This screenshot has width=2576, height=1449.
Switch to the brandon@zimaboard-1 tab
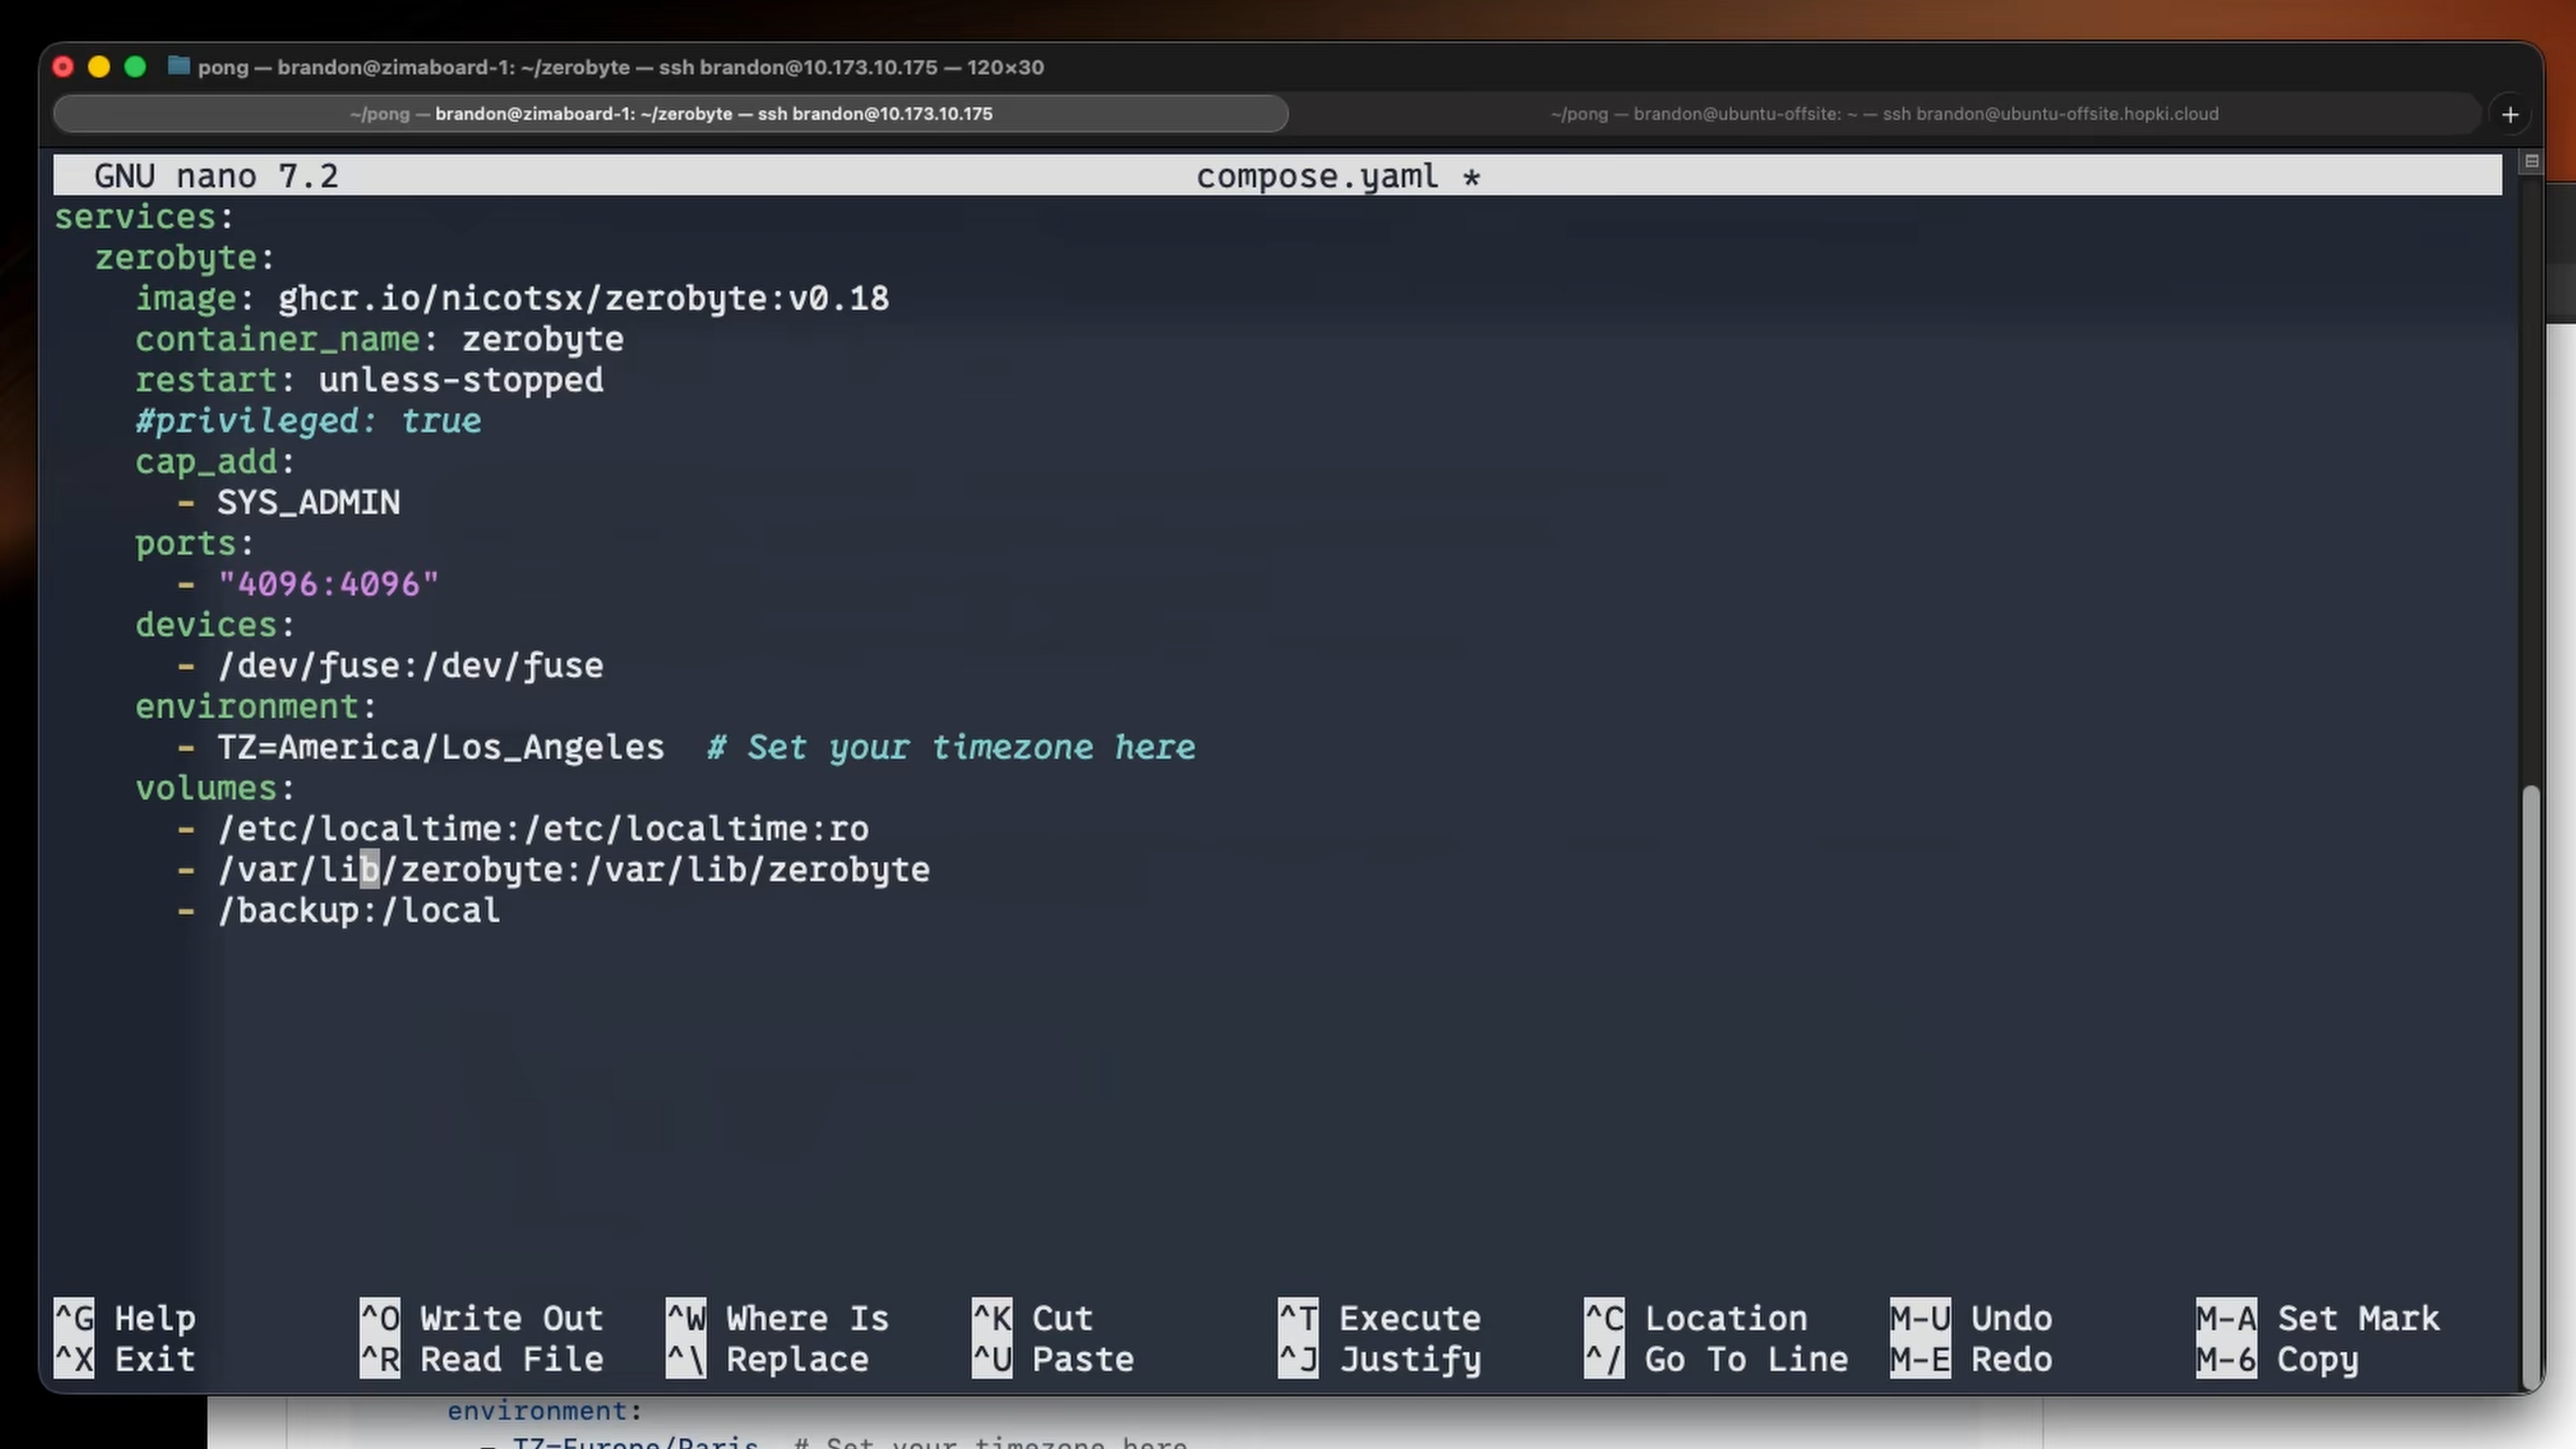670,114
